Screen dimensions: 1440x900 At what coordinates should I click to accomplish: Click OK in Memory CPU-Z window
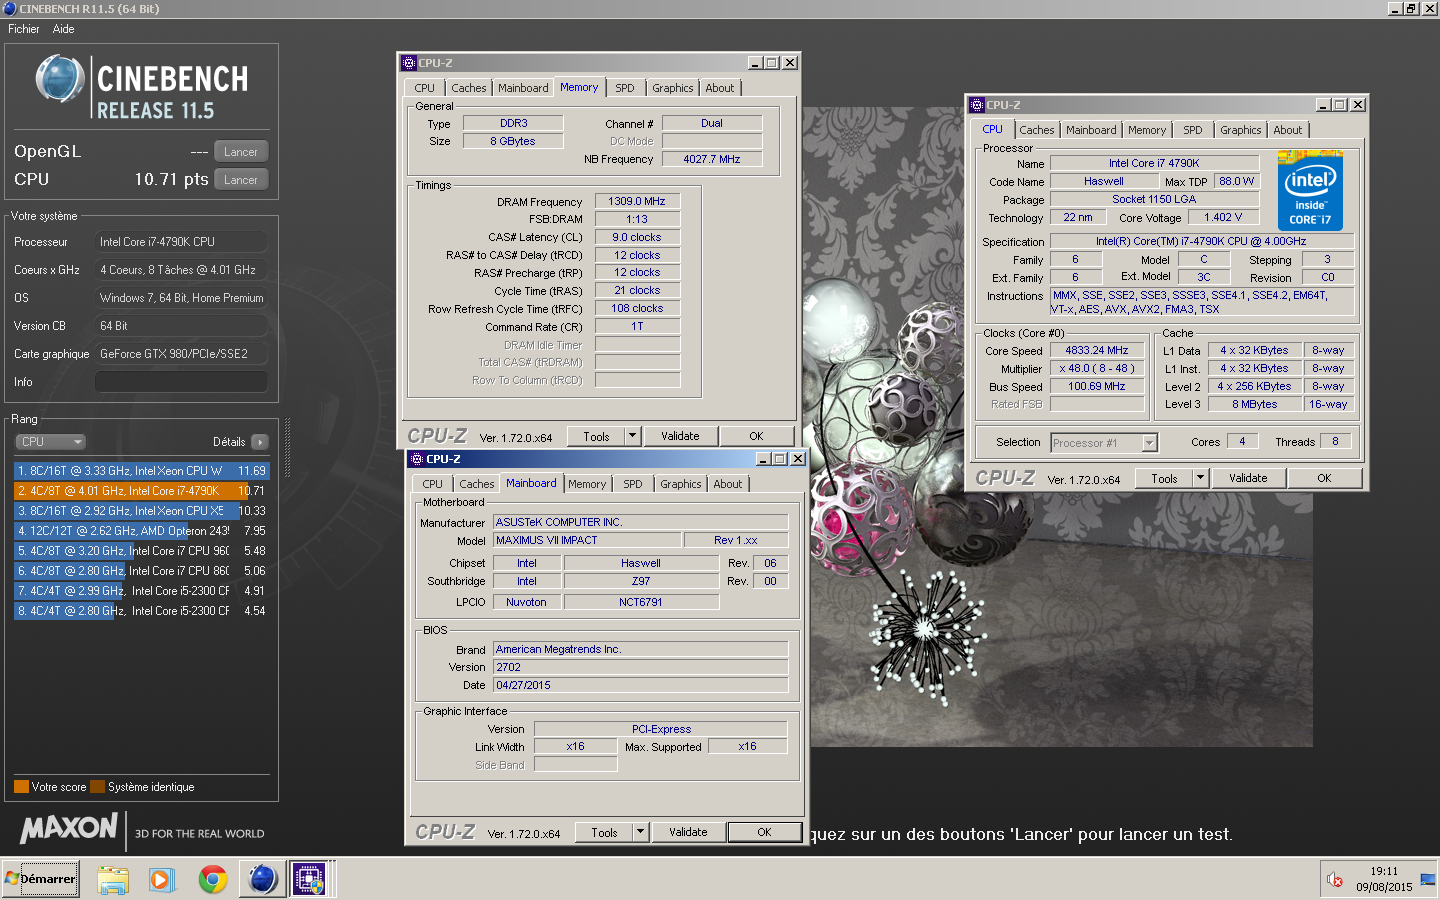click(757, 437)
